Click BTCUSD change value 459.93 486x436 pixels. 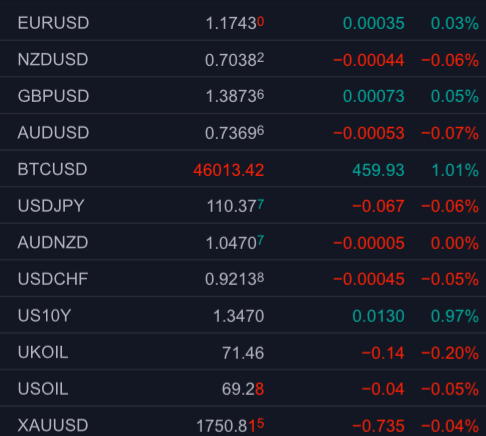coord(378,170)
